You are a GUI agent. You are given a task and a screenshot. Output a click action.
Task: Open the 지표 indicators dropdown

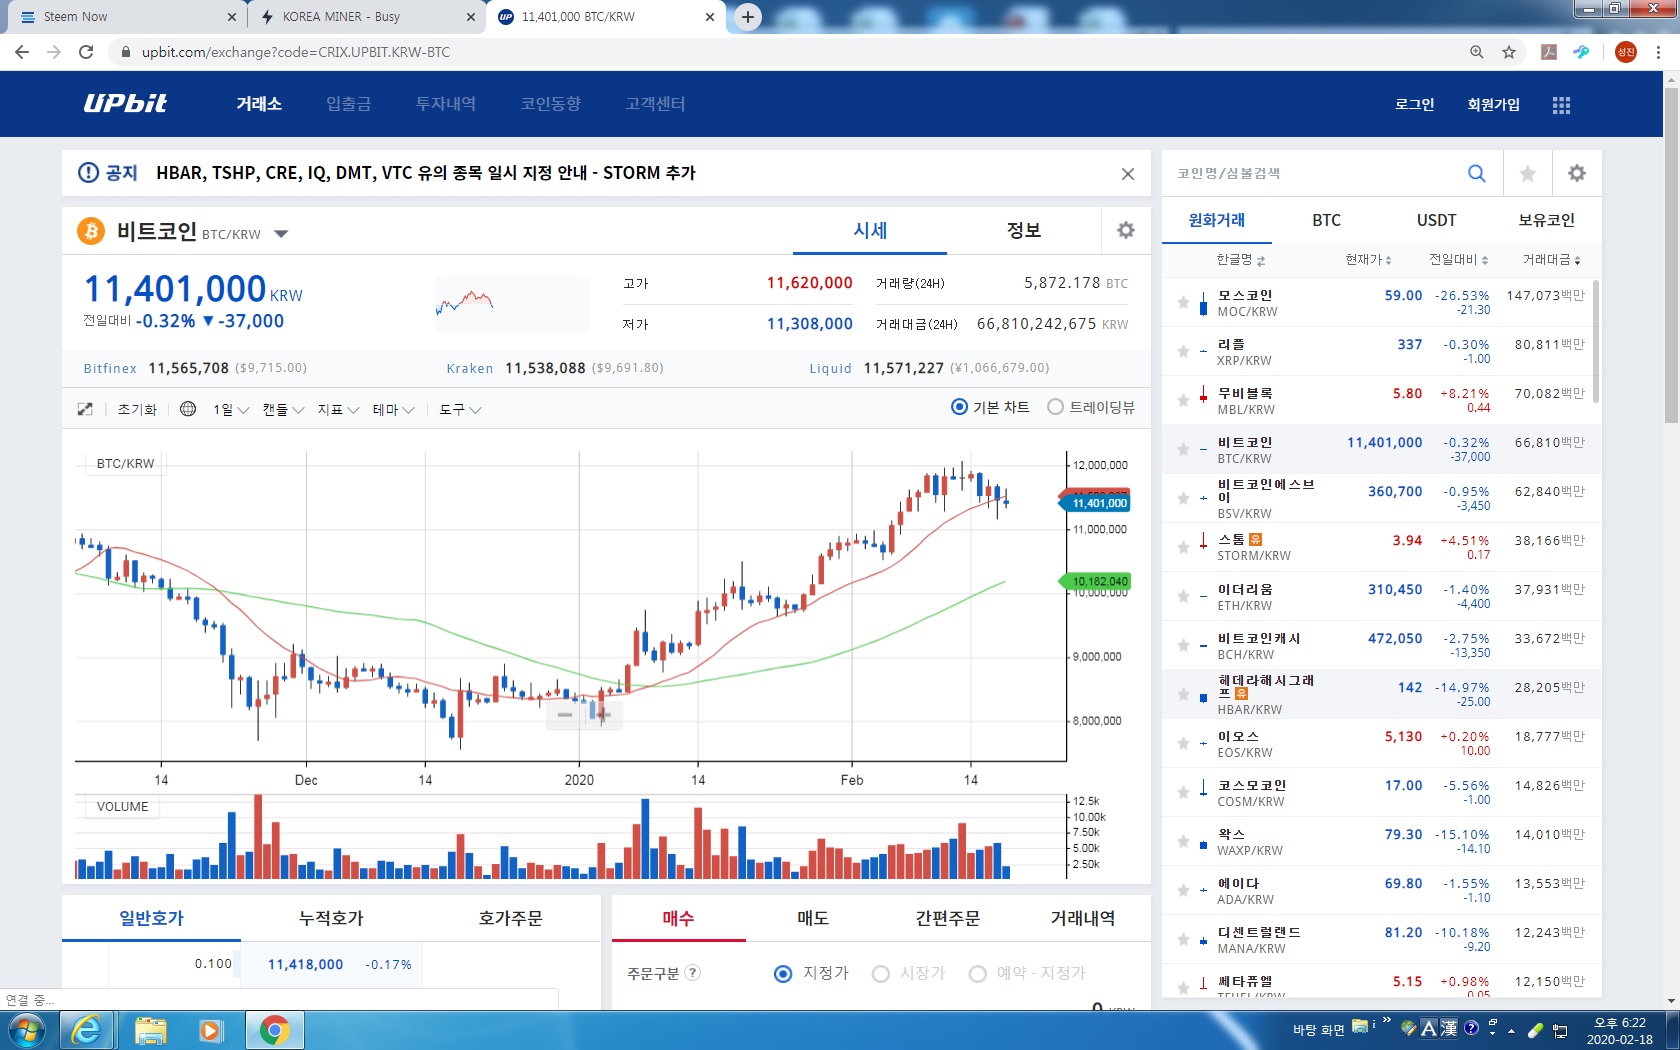pos(338,410)
